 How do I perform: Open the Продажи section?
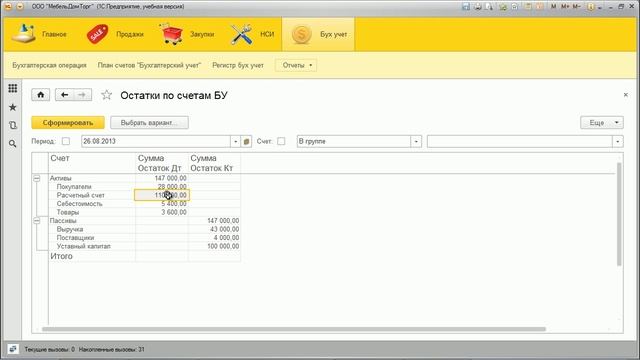pyautogui.click(x=115, y=34)
